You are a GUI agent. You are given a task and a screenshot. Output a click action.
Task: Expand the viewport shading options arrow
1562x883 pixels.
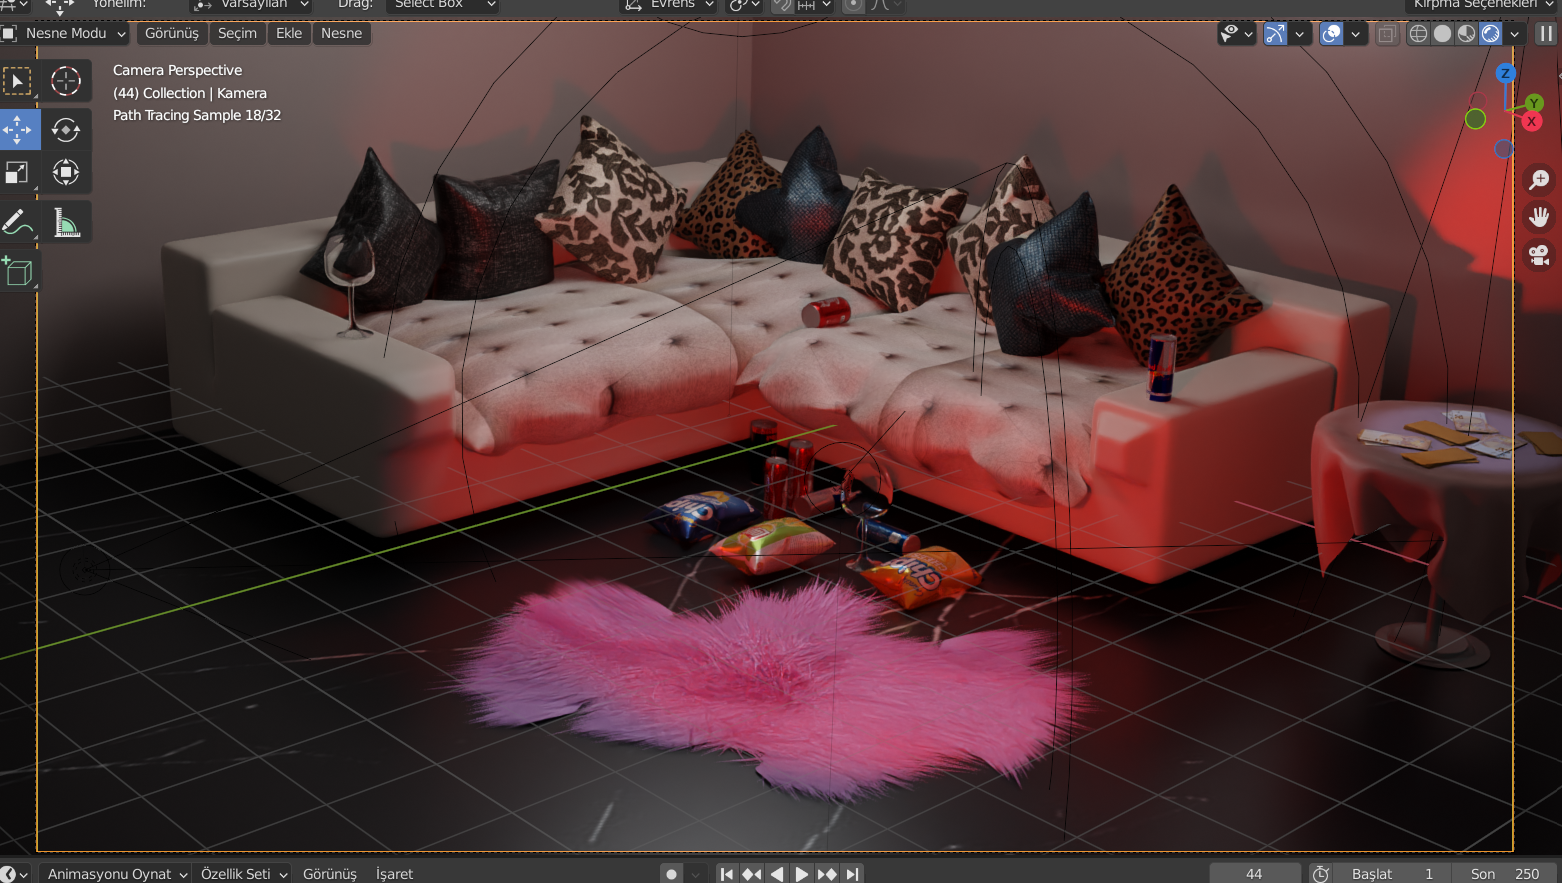pyautogui.click(x=1515, y=34)
